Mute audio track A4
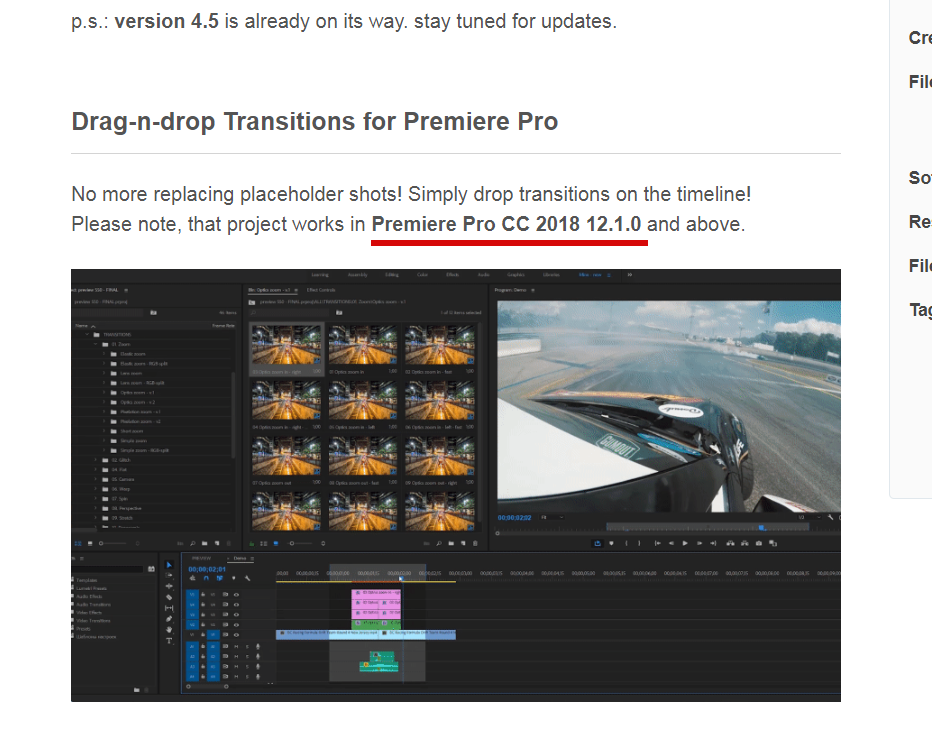 tap(236, 676)
